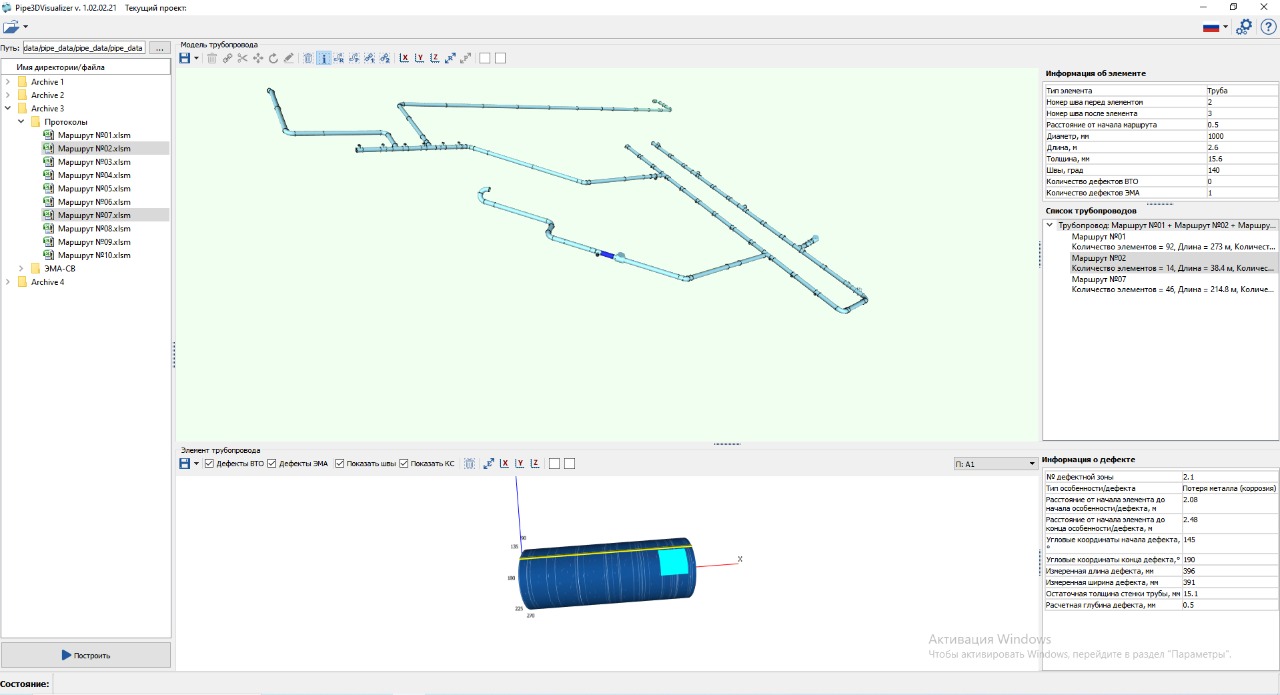Uncheck the Дефекты ЭМА checkbox
Screen dimensions: 1280x695
point(272,463)
